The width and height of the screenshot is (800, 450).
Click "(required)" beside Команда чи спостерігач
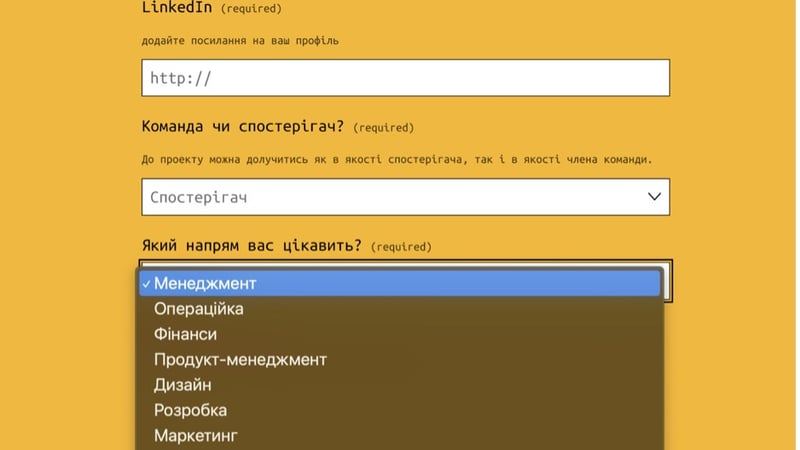click(384, 128)
